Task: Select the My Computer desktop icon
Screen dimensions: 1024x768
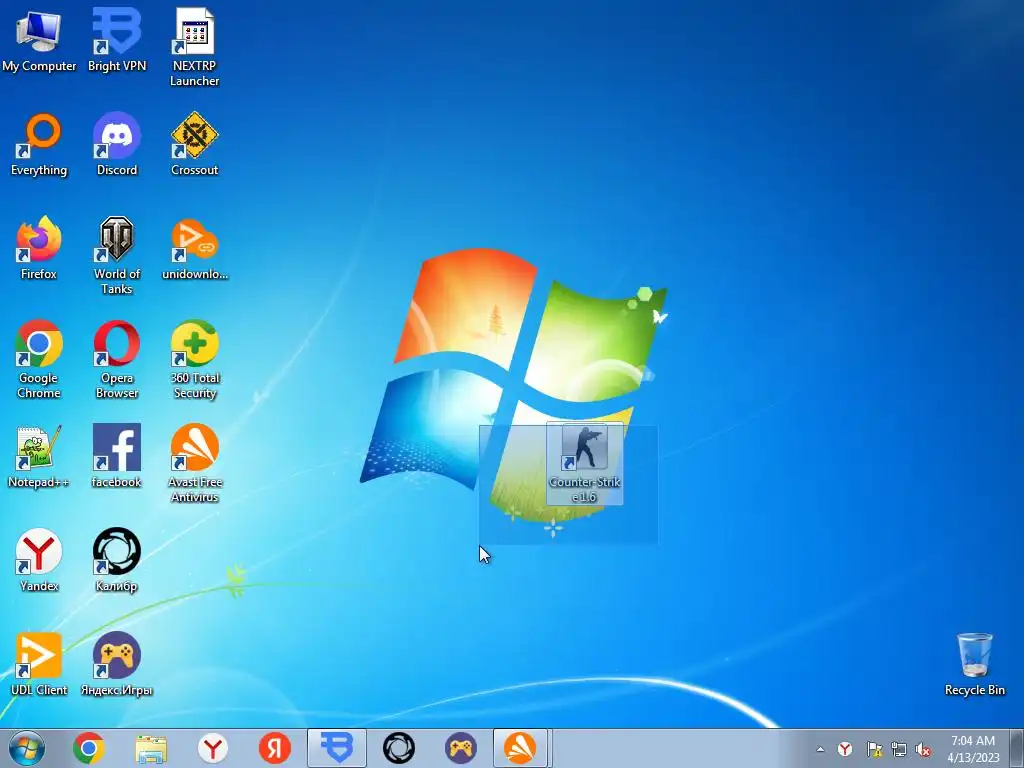Action: pos(39,40)
